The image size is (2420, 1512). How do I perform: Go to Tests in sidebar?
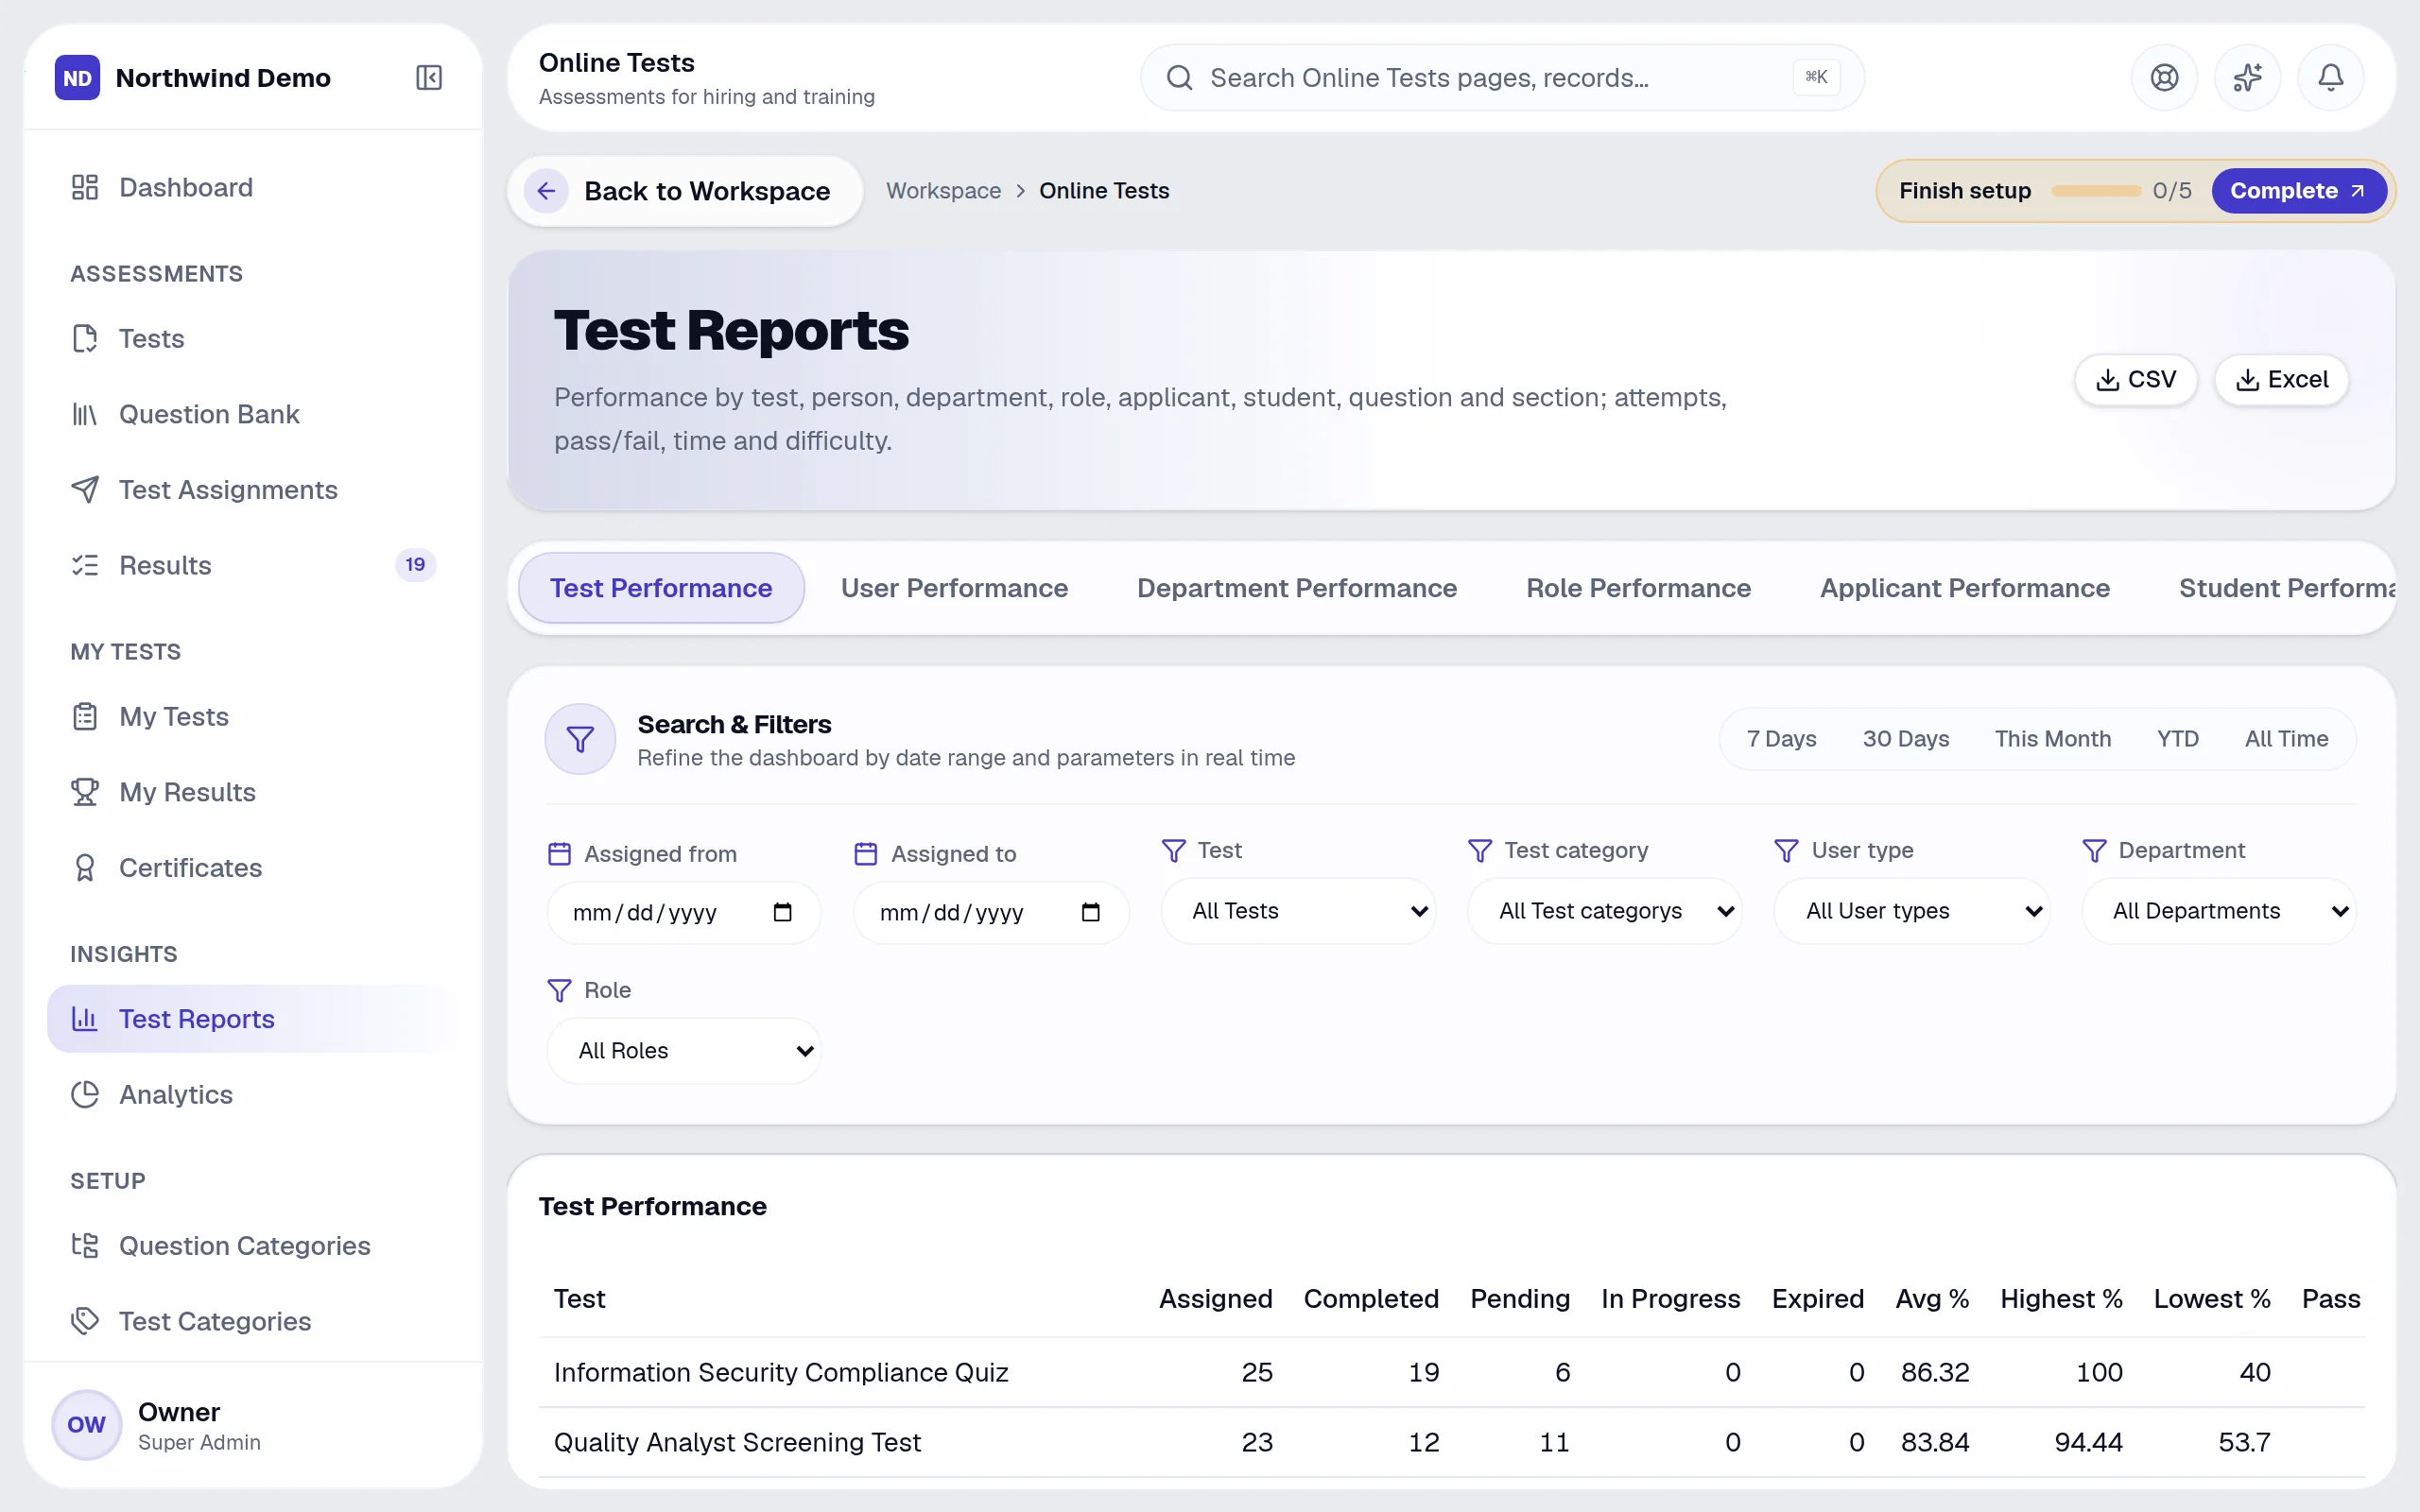(252, 338)
